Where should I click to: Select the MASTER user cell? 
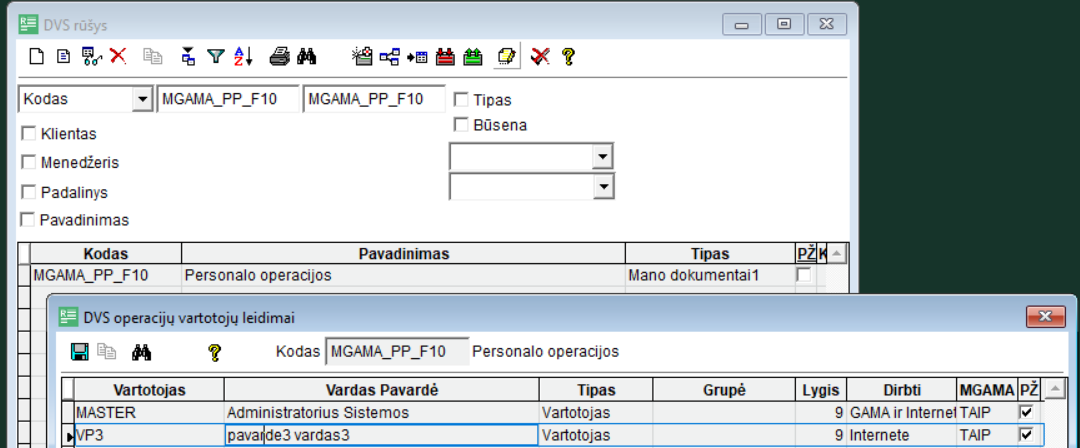[149, 413]
